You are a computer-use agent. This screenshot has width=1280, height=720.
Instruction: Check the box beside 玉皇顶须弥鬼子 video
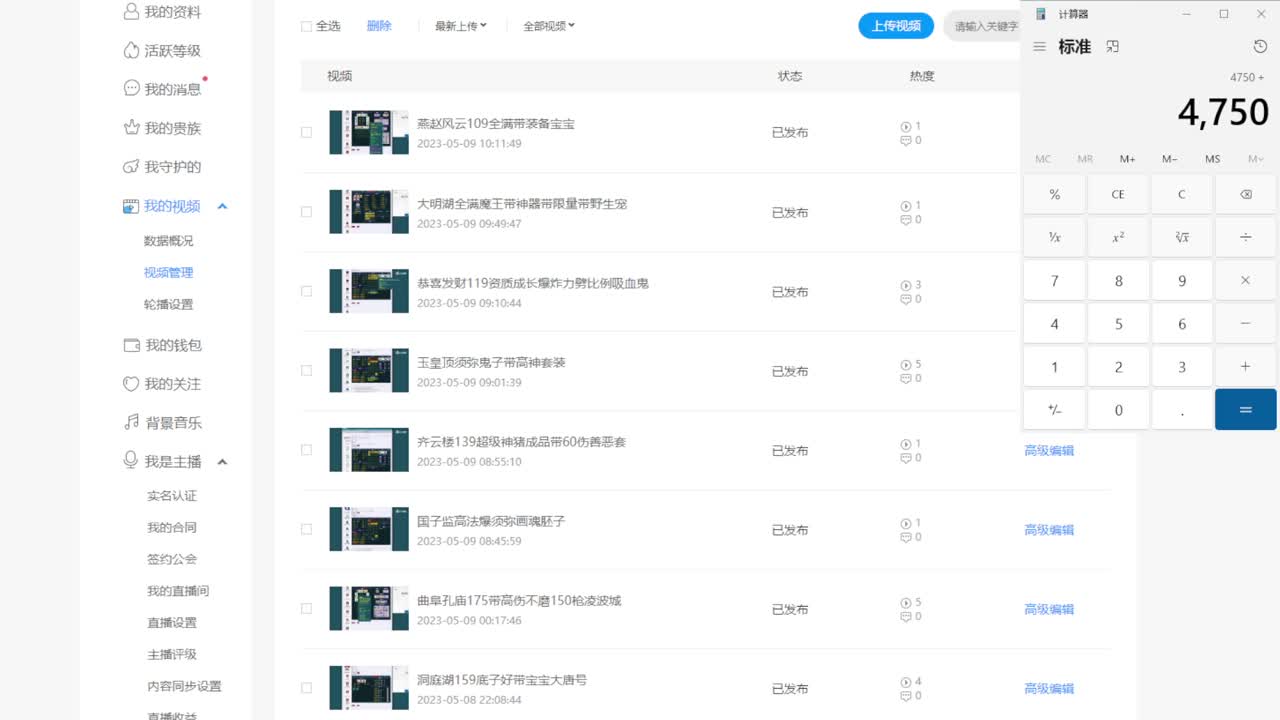coord(306,370)
